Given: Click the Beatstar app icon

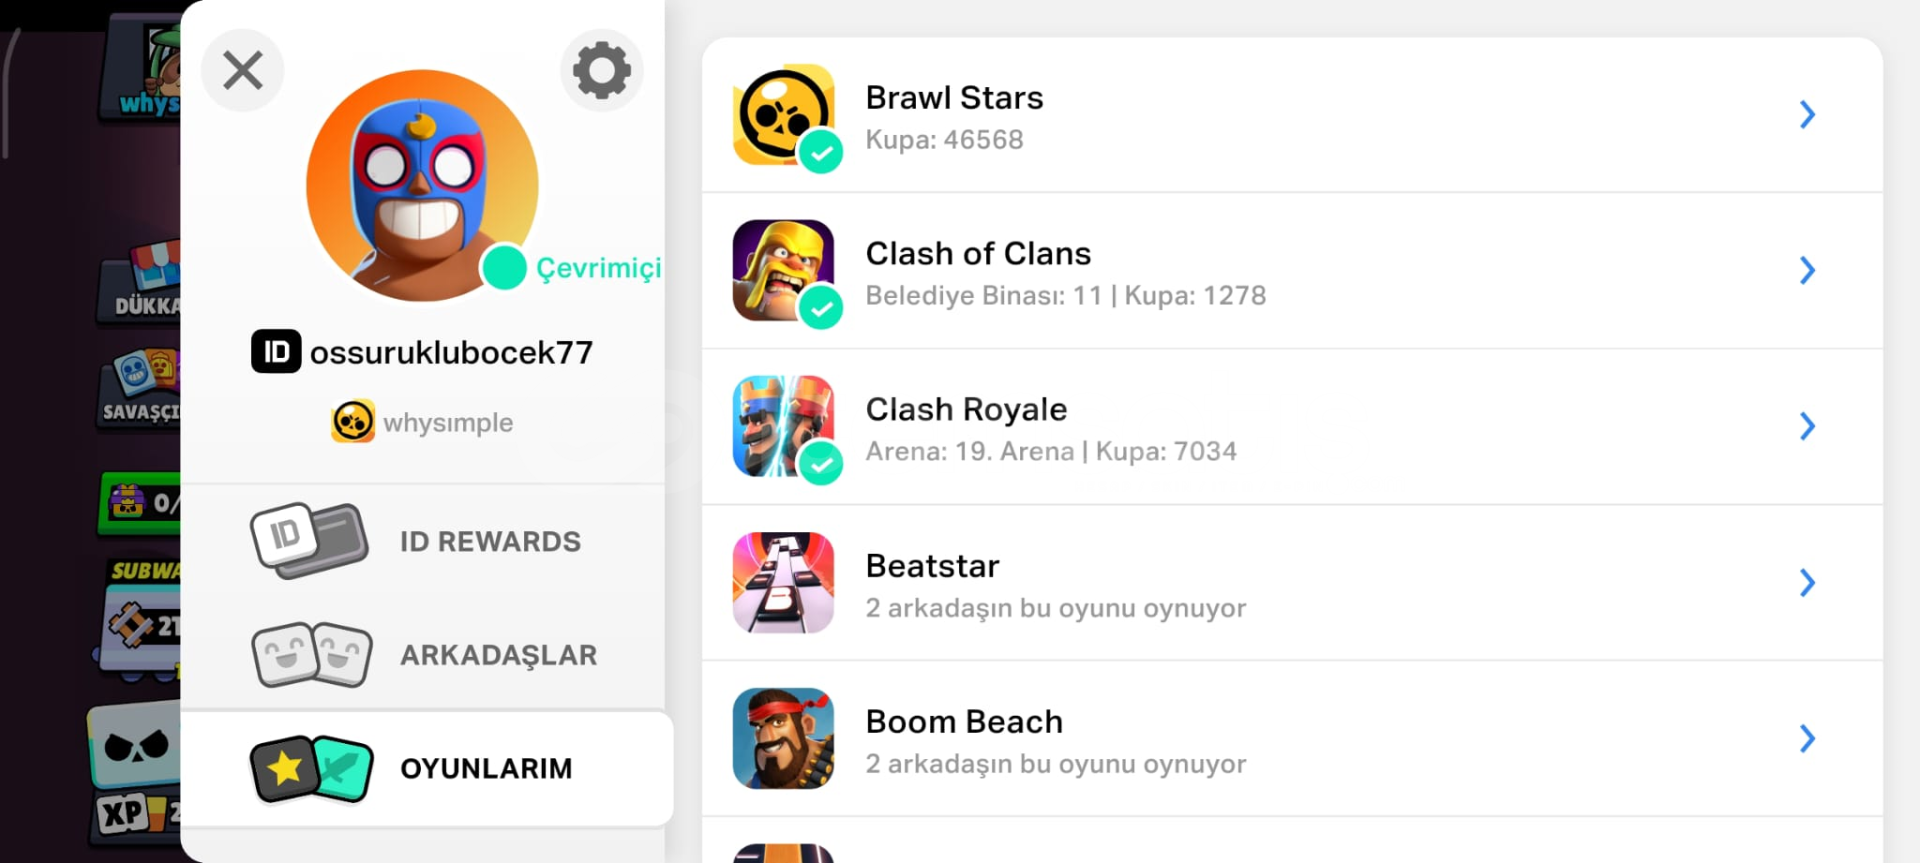Looking at the screenshot, I should (783, 582).
